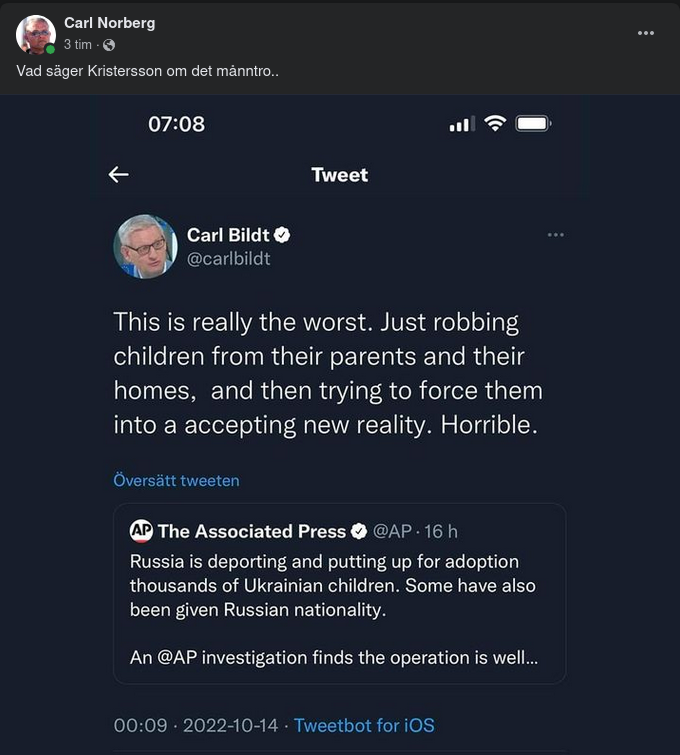Click the cellular signal bars icon
Image resolution: width=680 pixels, height=755 pixels.
[x=461, y=124]
